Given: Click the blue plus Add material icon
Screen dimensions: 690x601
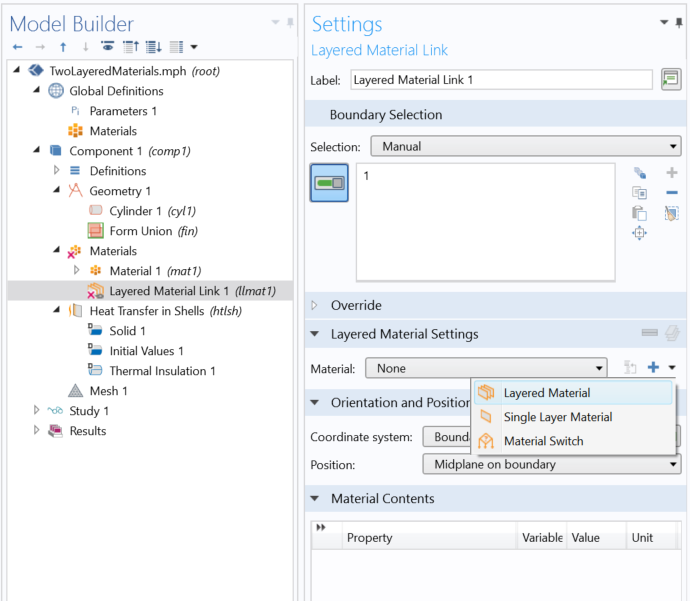Looking at the screenshot, I should point(653,367).
